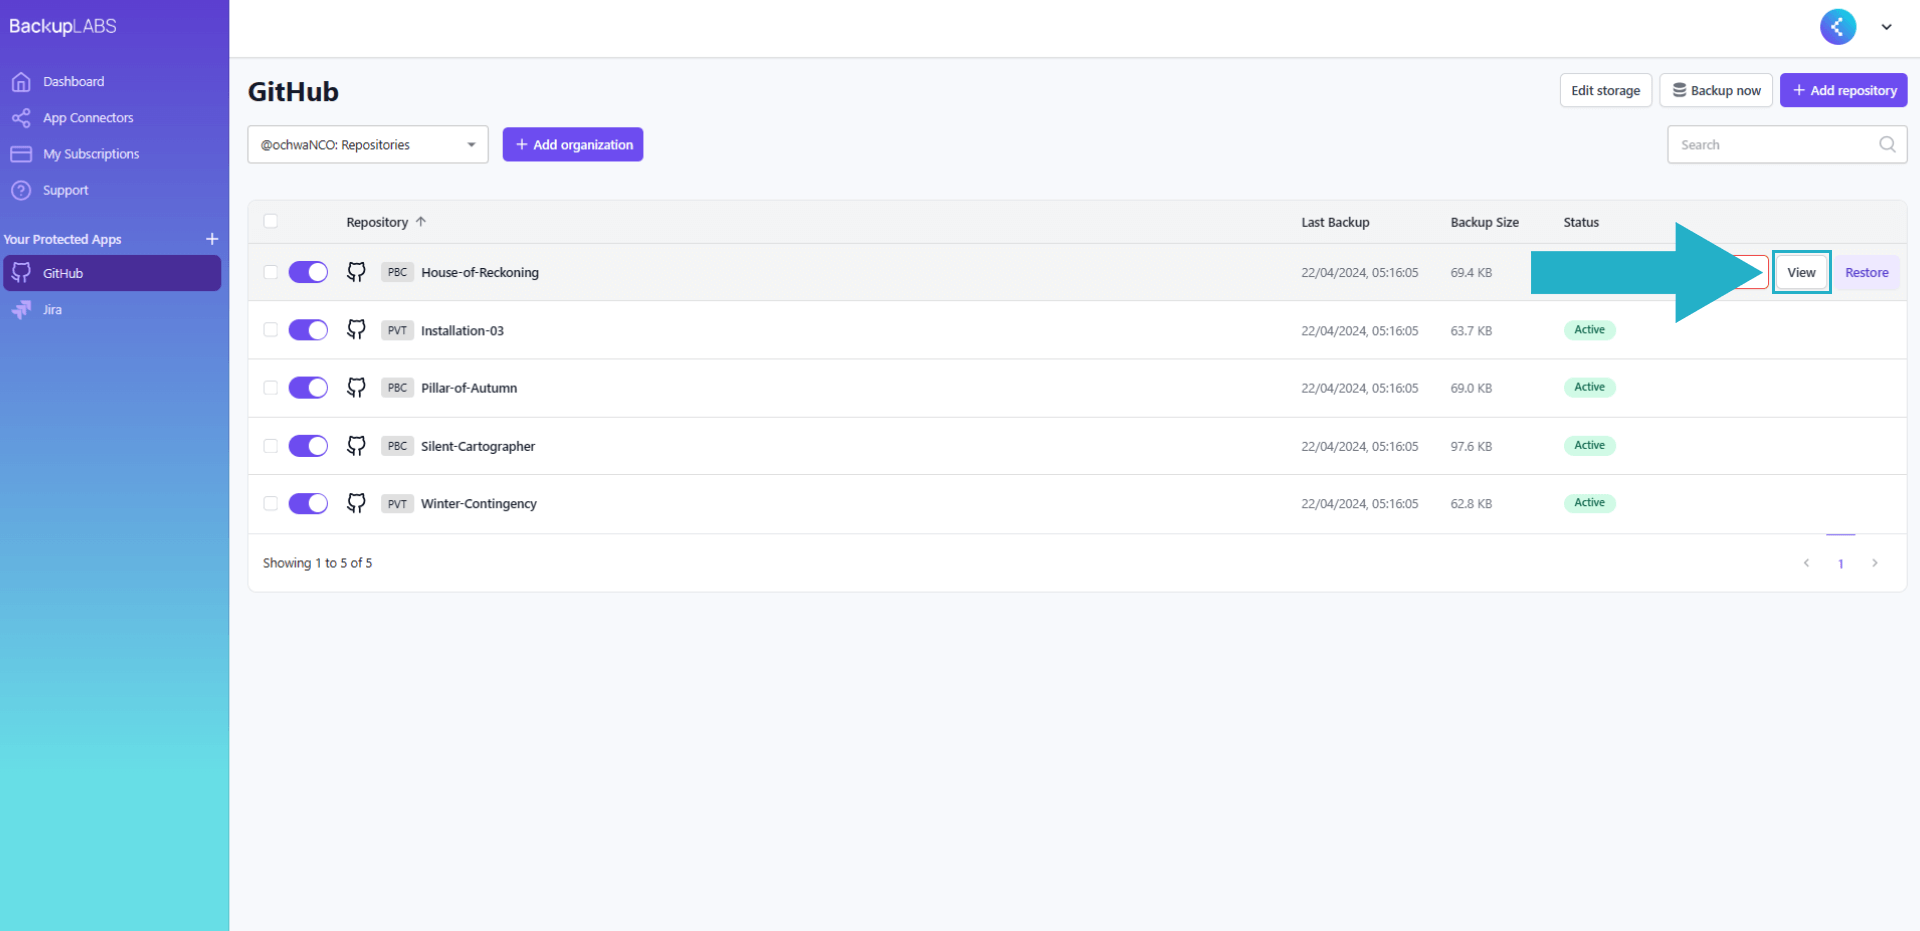
Task: Click the App Connectors share icon
Action: (x=21, y=118)
